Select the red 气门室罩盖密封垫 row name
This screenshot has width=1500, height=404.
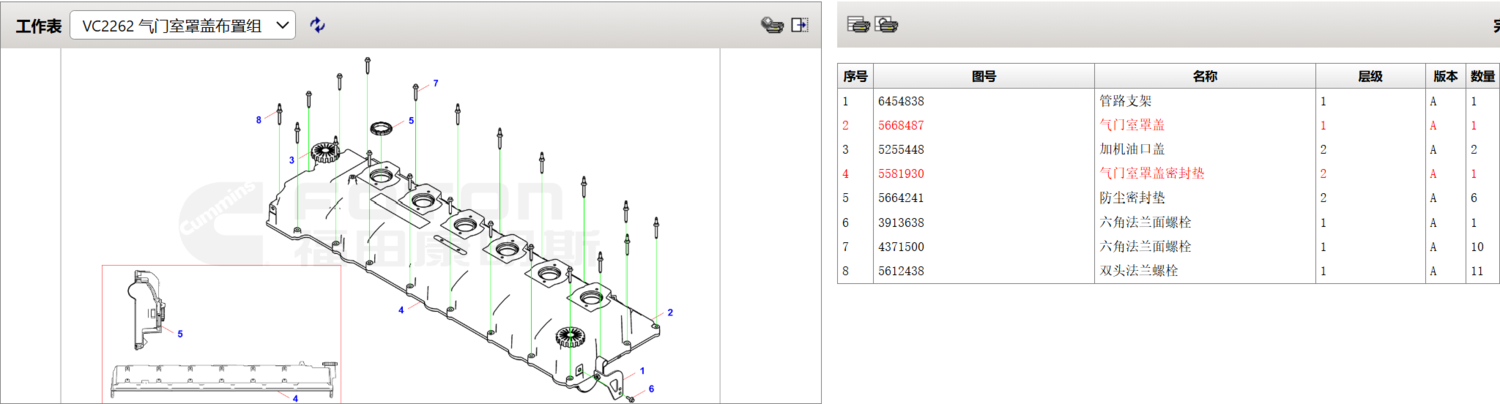(x=1151, y=173)
